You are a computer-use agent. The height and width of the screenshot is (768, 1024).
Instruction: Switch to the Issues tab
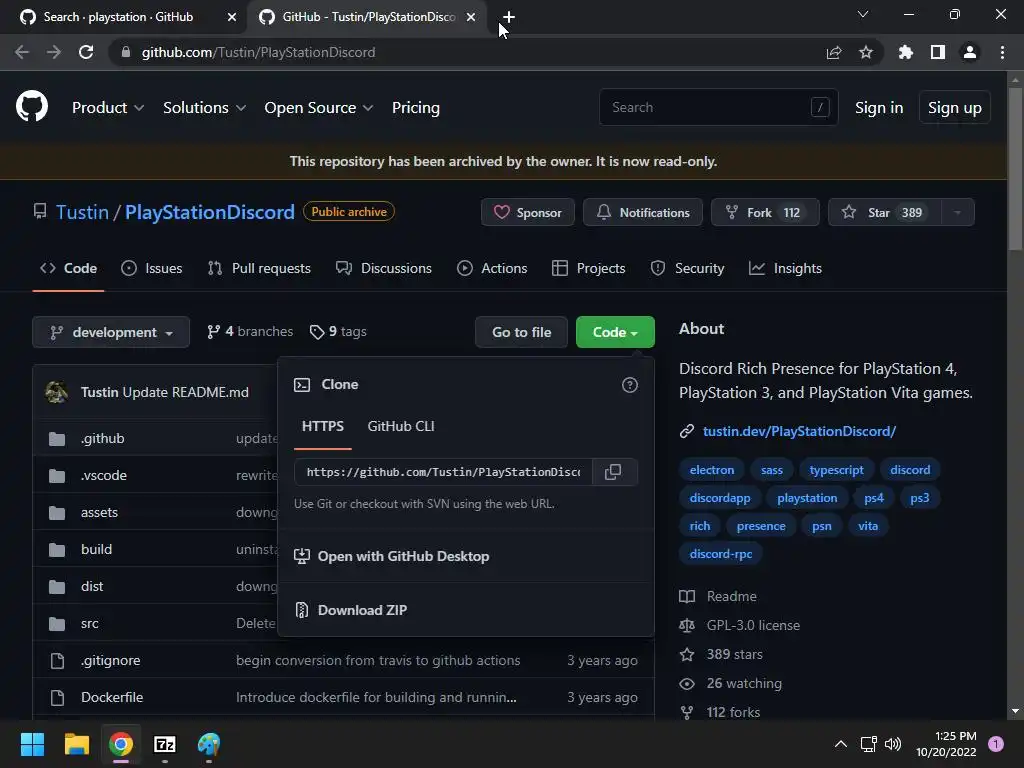pos(152,268)
